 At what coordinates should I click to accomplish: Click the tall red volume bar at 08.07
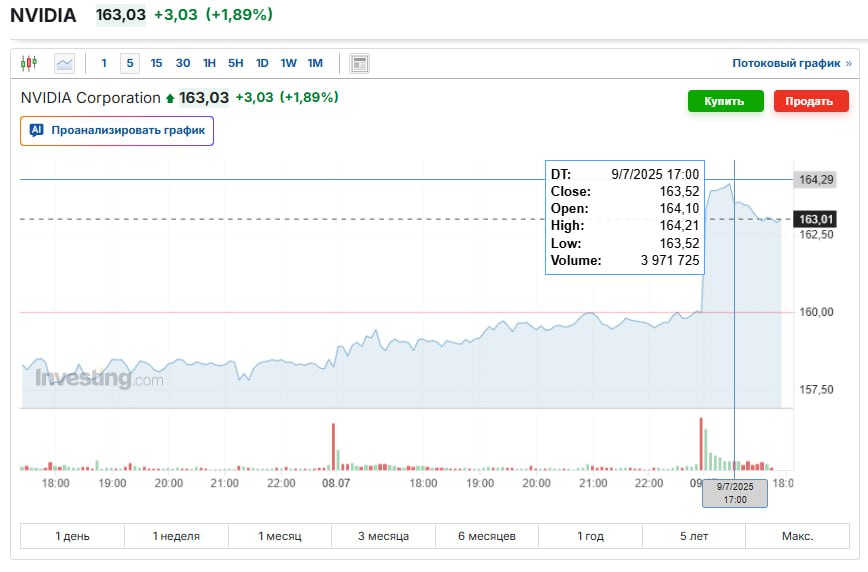pos(332,445)
